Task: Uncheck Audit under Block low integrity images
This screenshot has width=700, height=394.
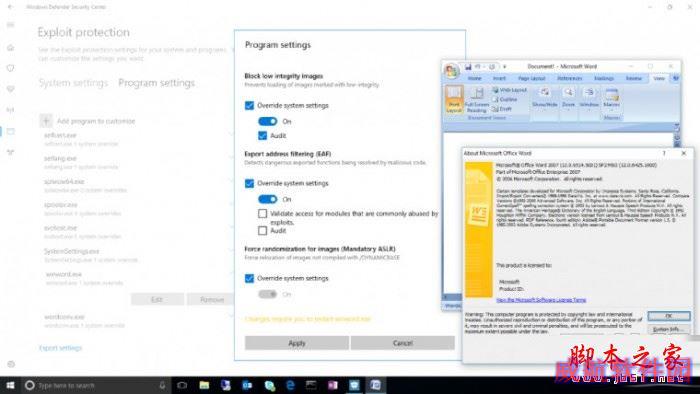Action: (x=262, y=135)
